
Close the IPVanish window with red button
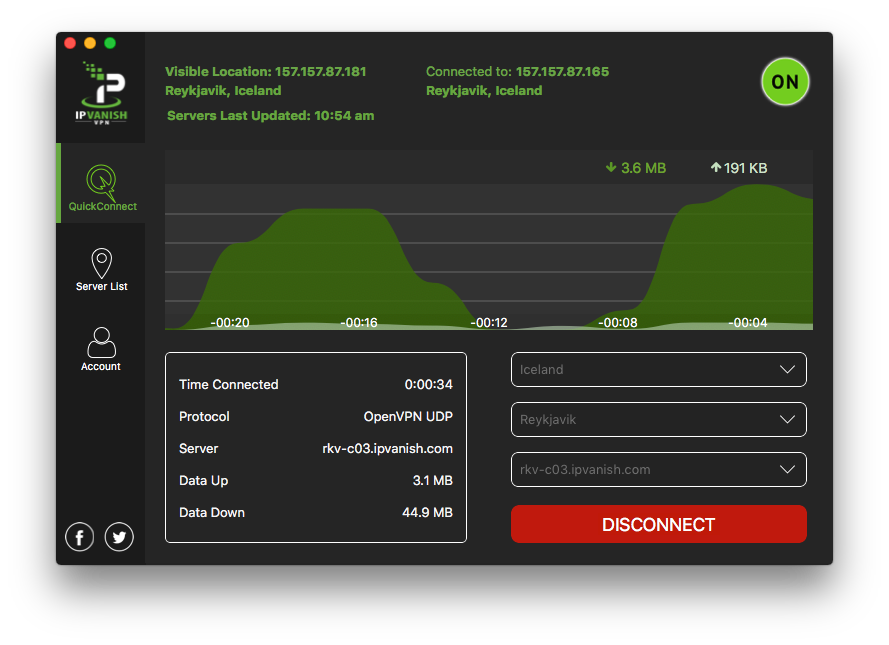pos(70,43)
